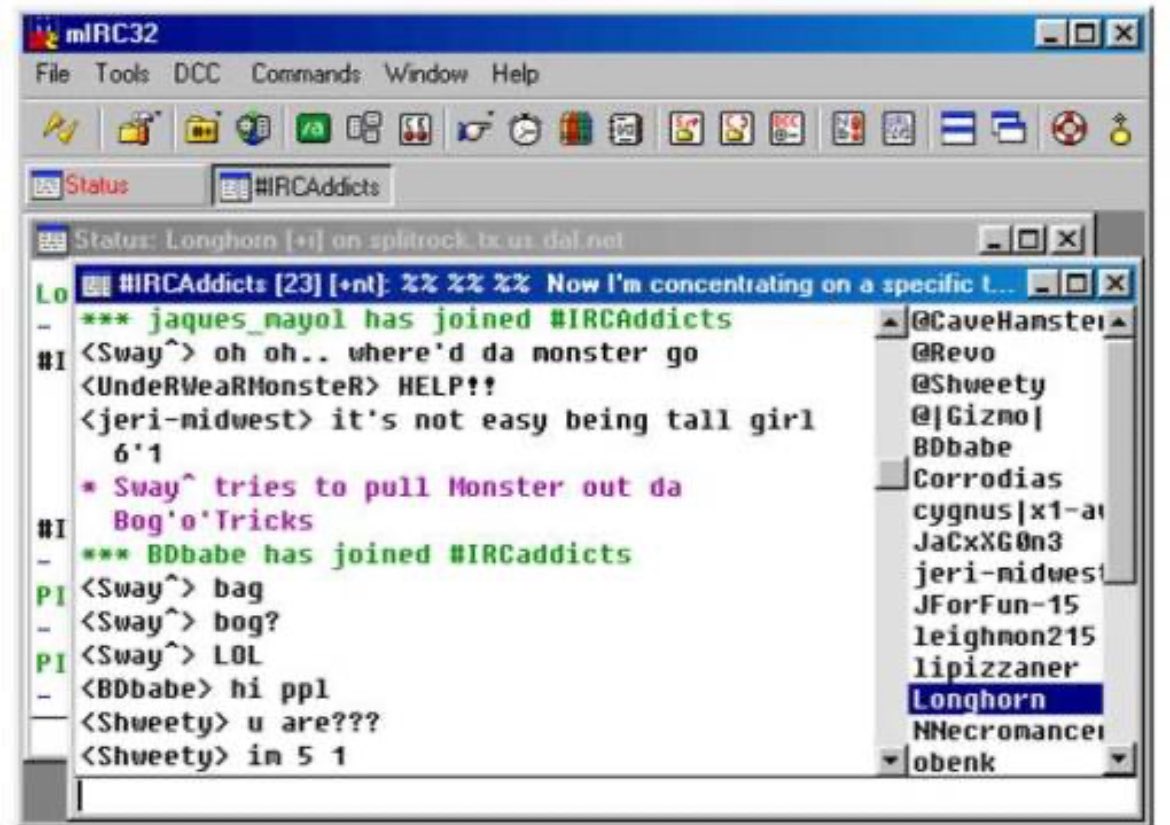Click the Finger pointing-hand toolbar icon
1170x825 pixels.
click(475, 129)
